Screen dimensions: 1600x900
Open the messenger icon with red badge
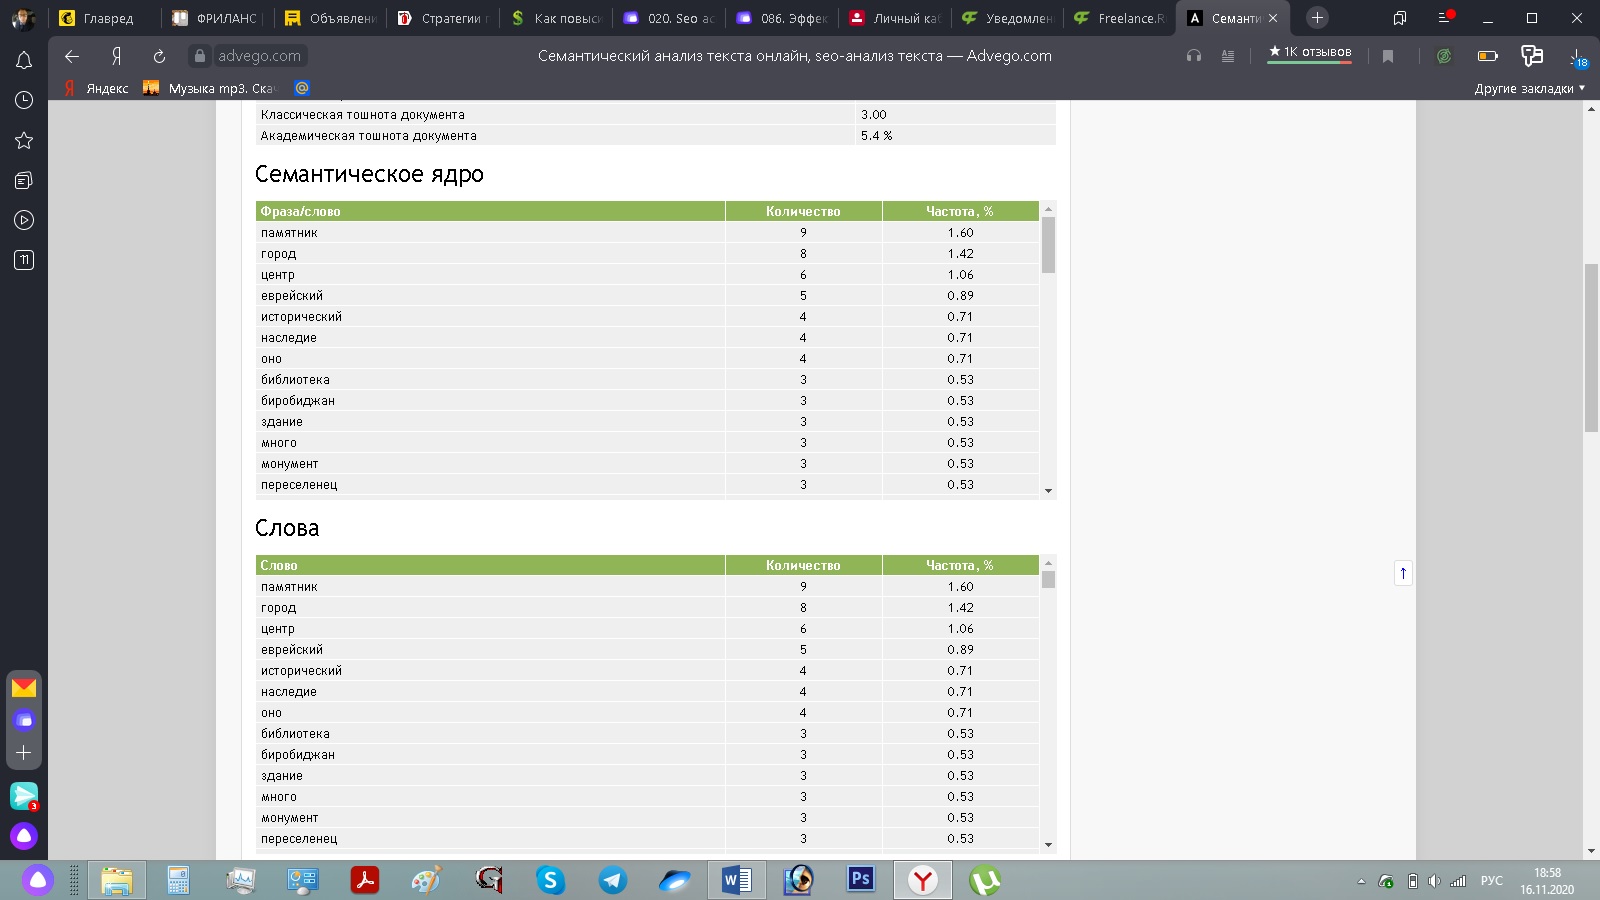(24, 796)
